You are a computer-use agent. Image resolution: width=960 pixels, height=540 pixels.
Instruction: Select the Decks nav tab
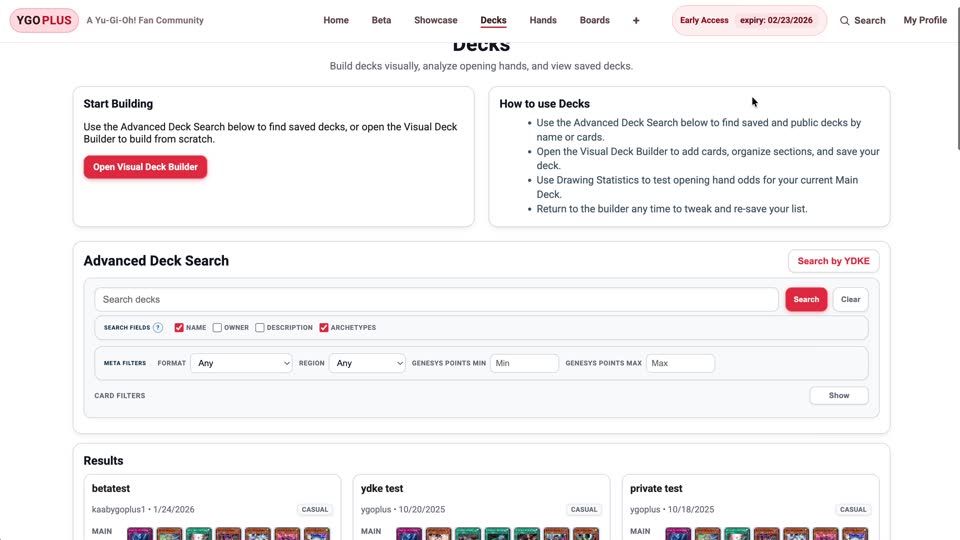[x=493, y=20]
